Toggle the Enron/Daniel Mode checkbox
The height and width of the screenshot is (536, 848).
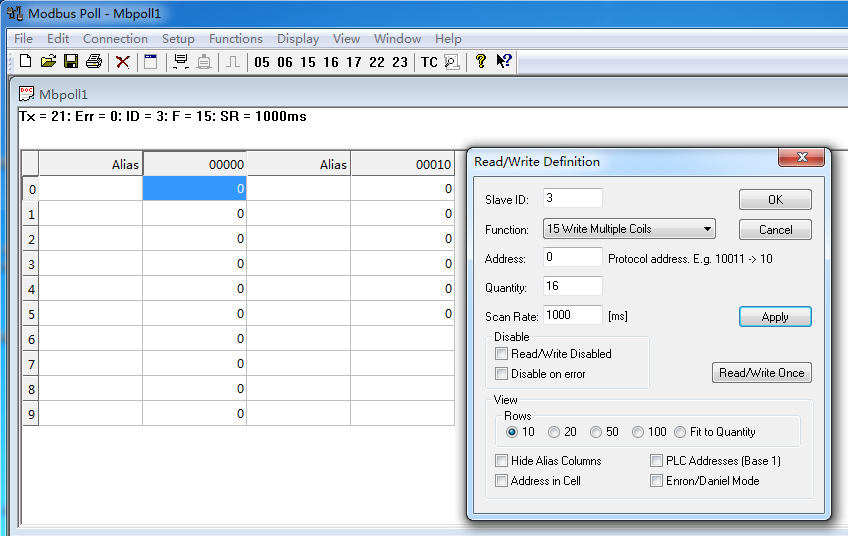click(657, 481)
